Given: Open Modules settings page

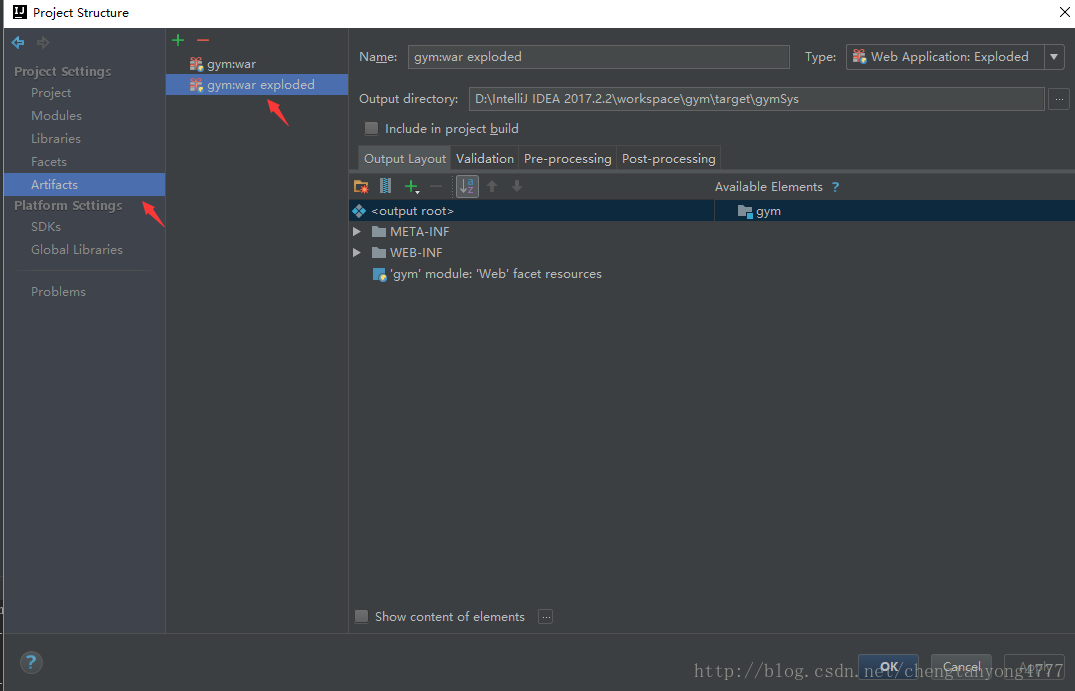Looking at the screenshot, I should 56,116.
